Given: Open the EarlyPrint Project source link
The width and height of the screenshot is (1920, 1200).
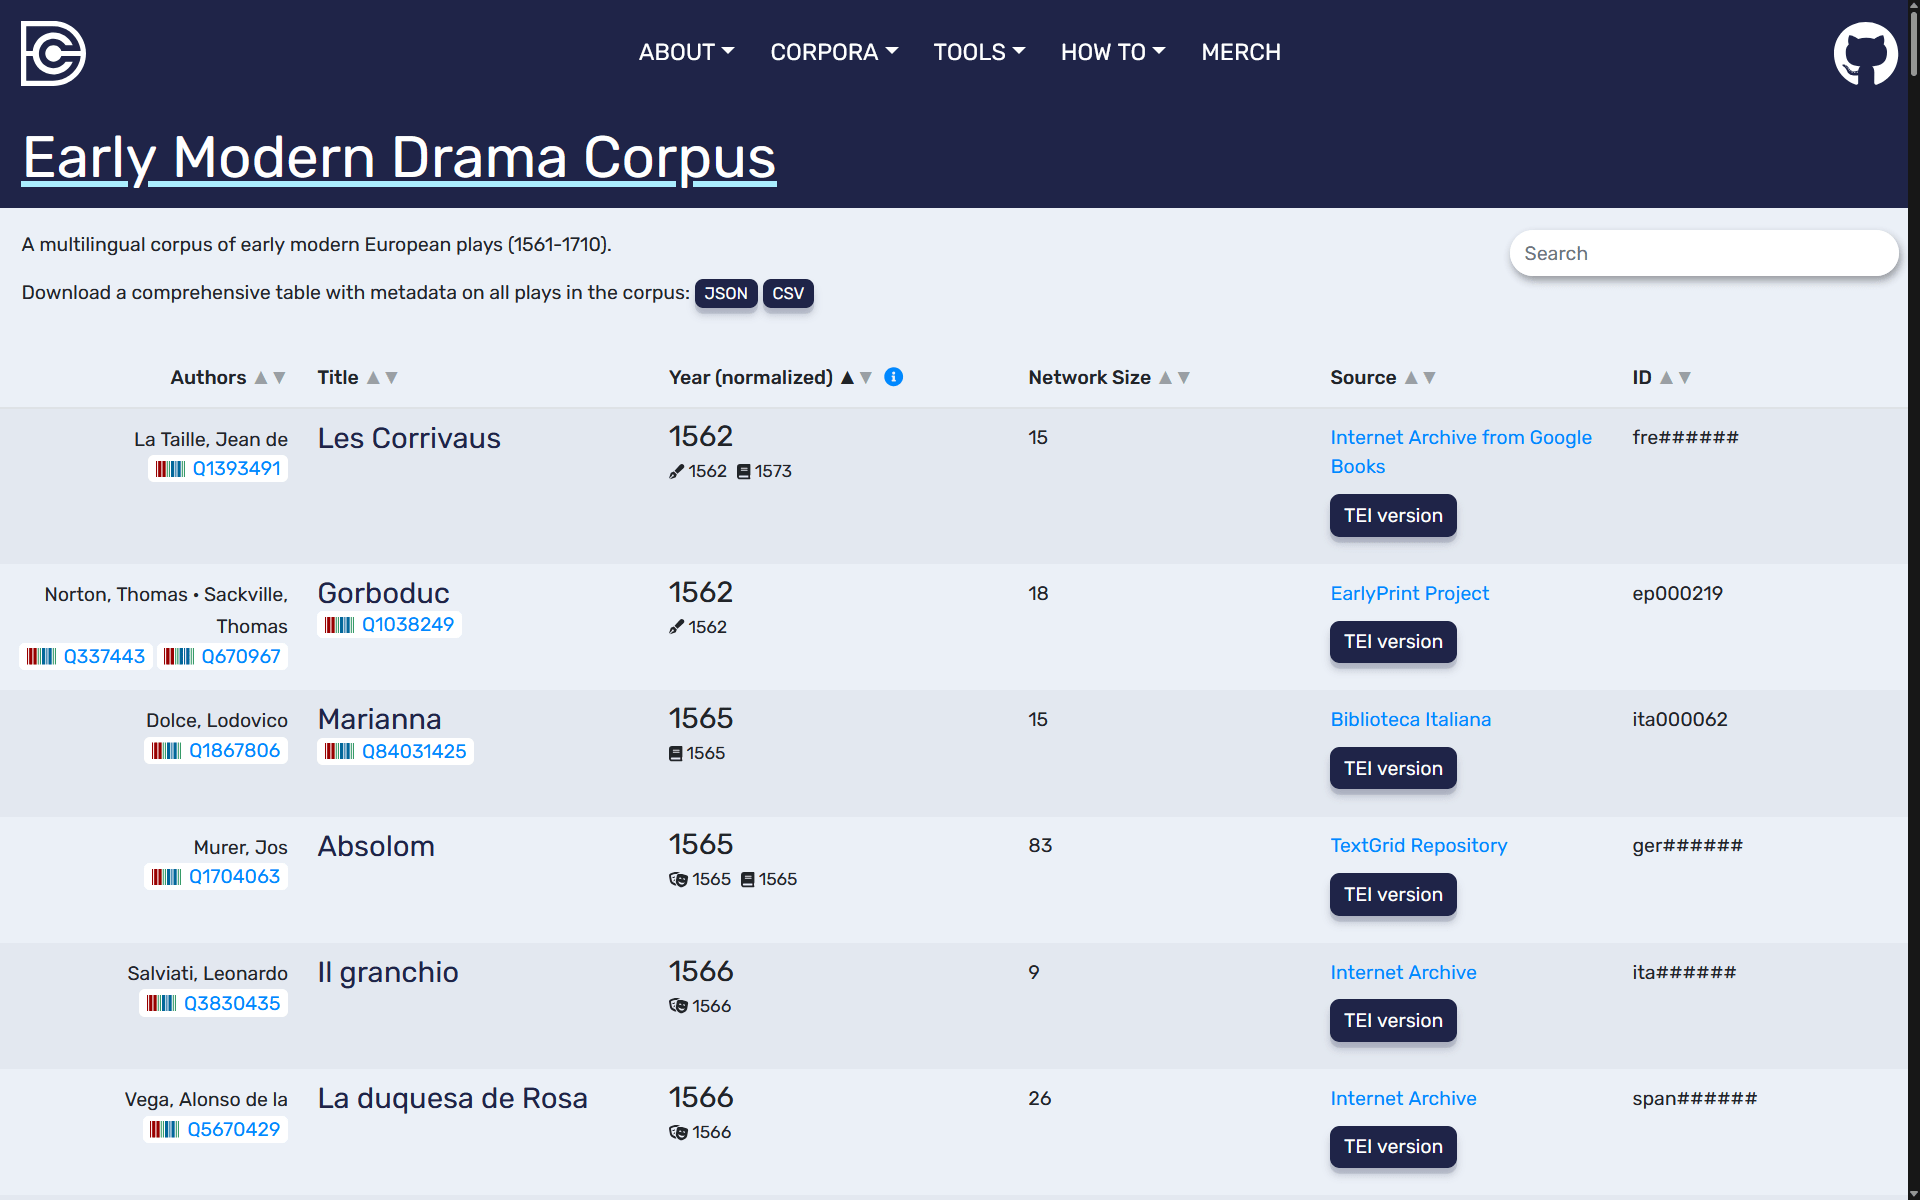Looking at the screenshot, I should click(1409, 593).
